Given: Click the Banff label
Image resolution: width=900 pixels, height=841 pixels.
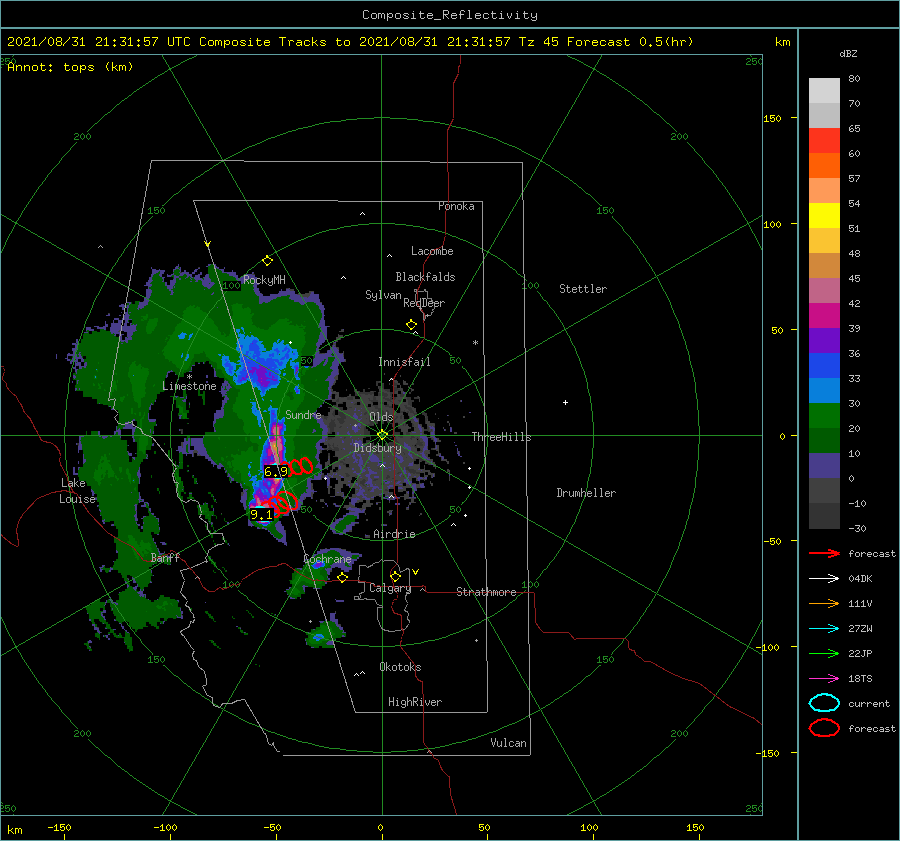Looking at the screenshot, I should [165, 558].
